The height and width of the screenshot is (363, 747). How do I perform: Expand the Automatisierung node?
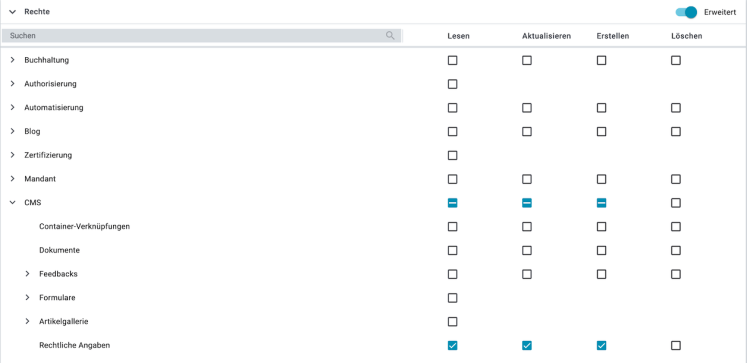13,108
